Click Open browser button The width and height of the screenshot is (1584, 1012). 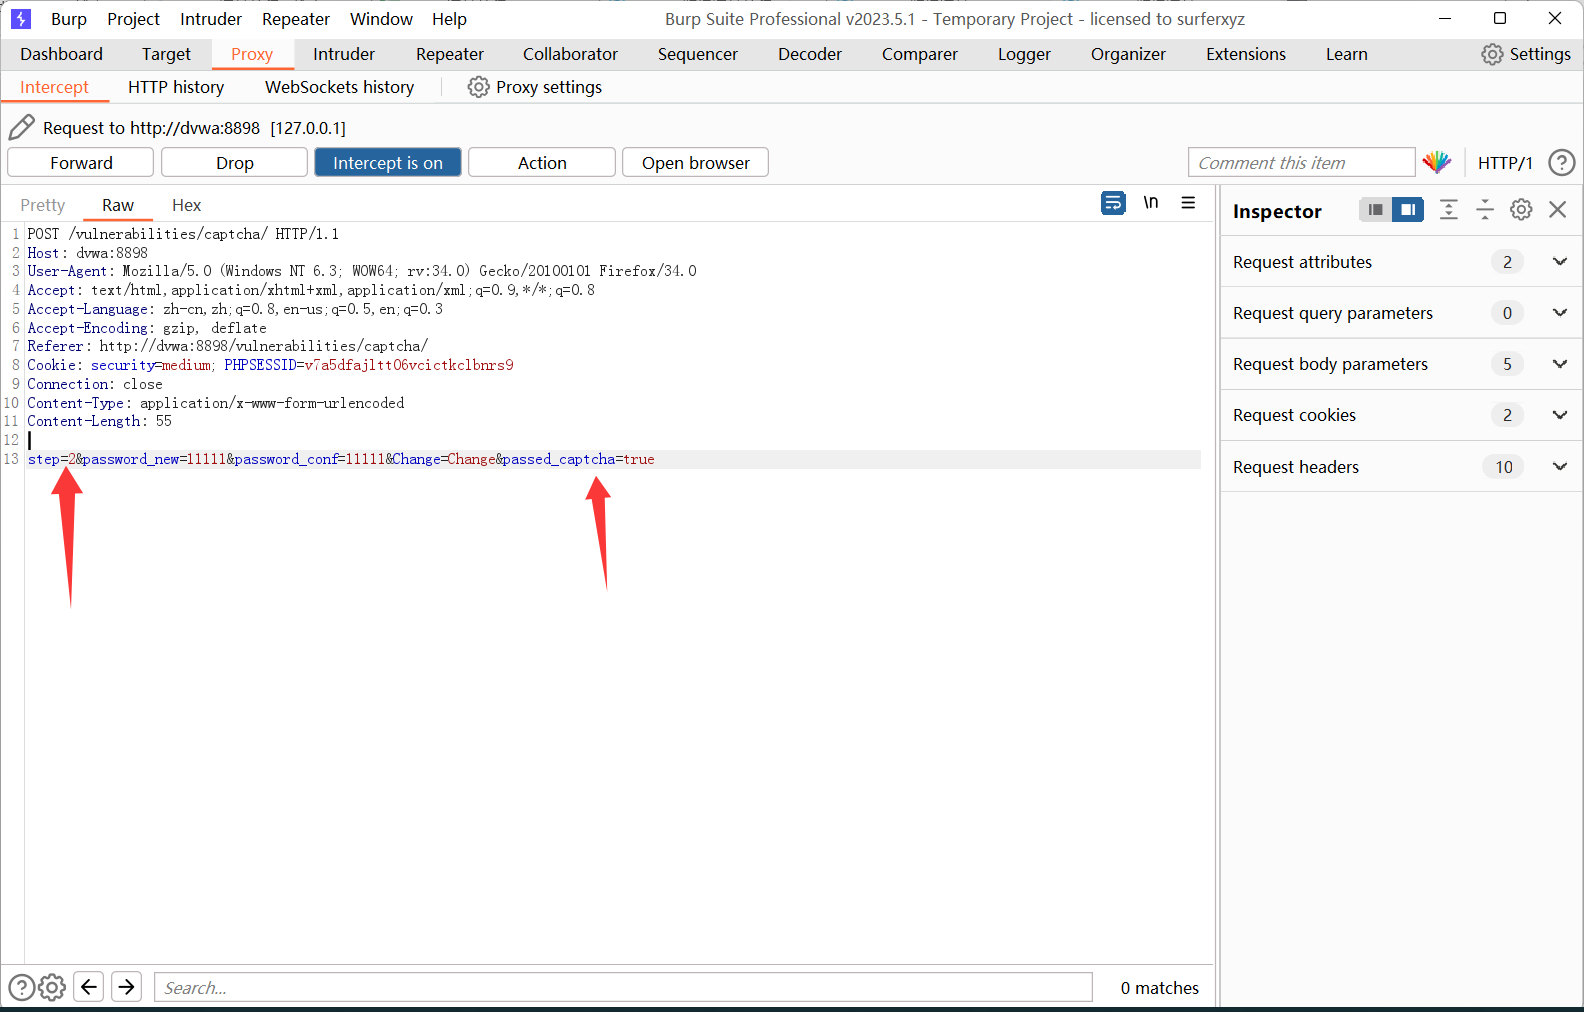click(696, 162)
